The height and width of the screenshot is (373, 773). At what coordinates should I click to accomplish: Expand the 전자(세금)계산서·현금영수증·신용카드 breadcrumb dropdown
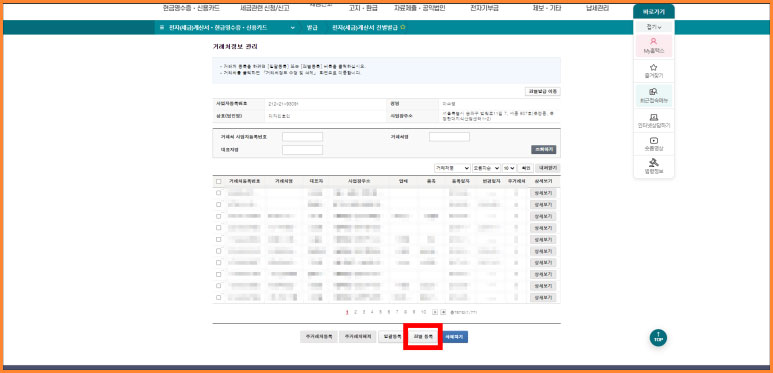[x=293, y=28]
